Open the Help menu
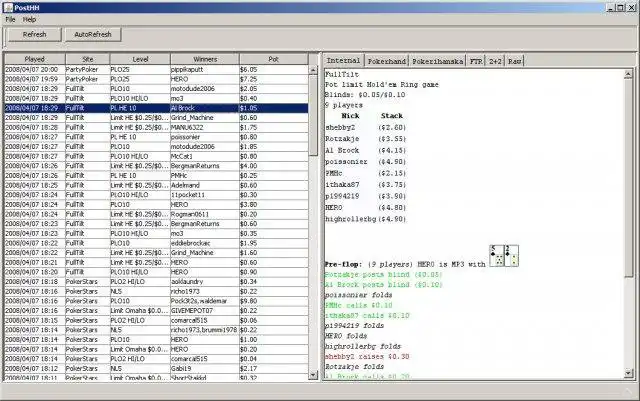 click(x=29, y=19)
